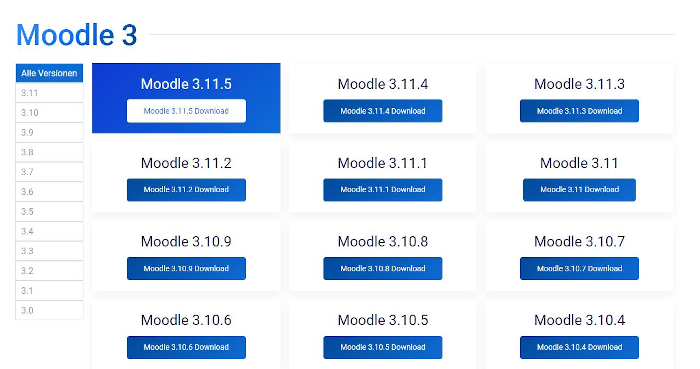Select the Alle Versionen sidebar tab
This screenshot has height=369, width=700.
click(x=50, y=73)
